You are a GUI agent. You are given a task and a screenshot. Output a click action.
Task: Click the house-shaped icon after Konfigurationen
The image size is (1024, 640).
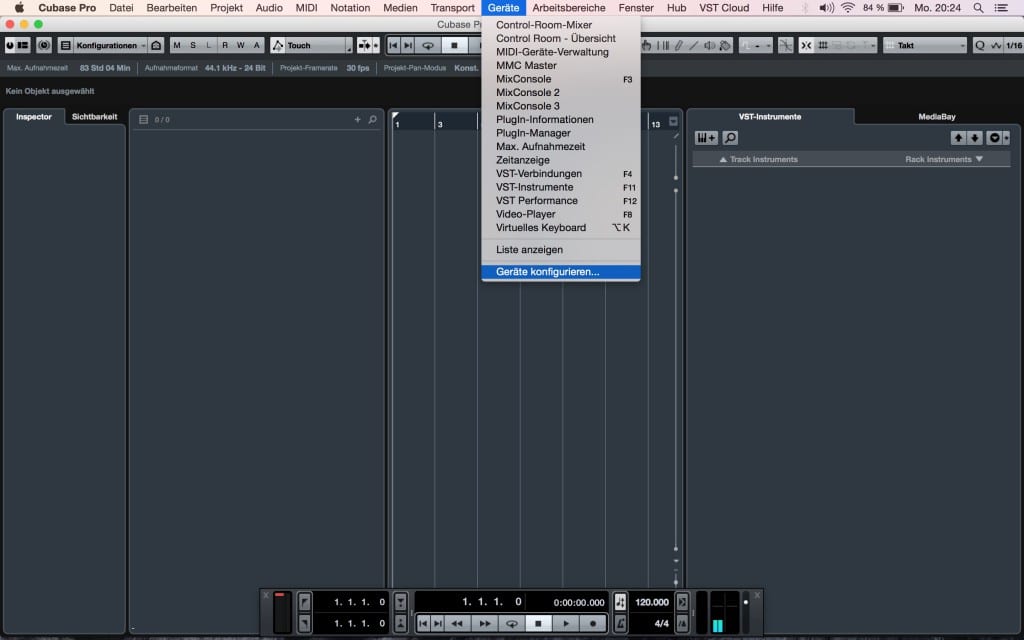156,46
